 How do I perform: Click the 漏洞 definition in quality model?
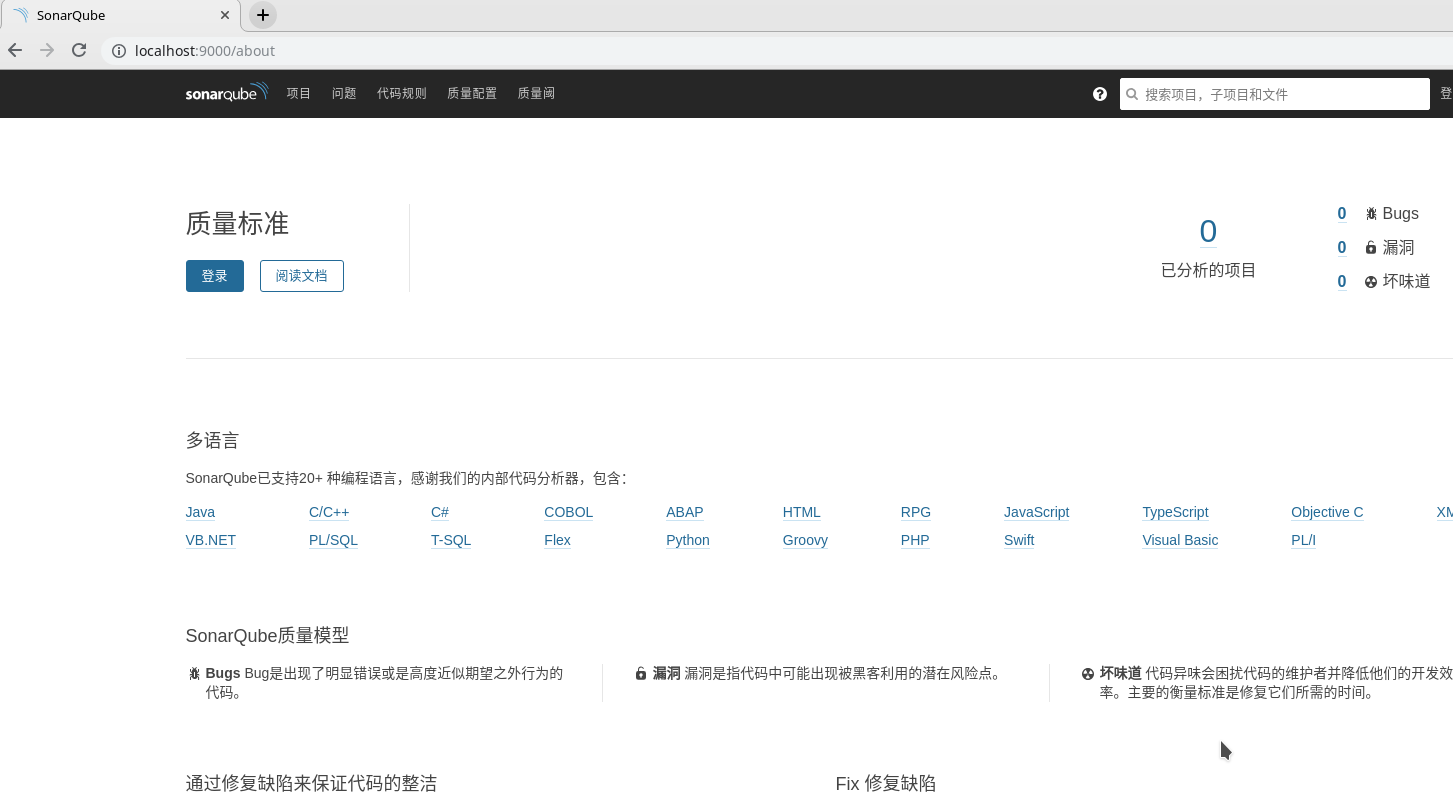tap(827, 674)
